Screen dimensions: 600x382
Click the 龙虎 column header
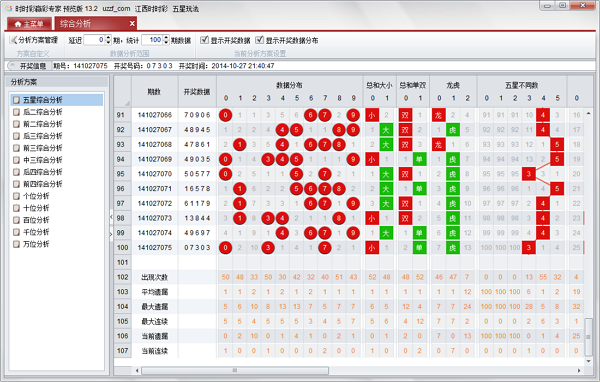[x=453, y=85]
